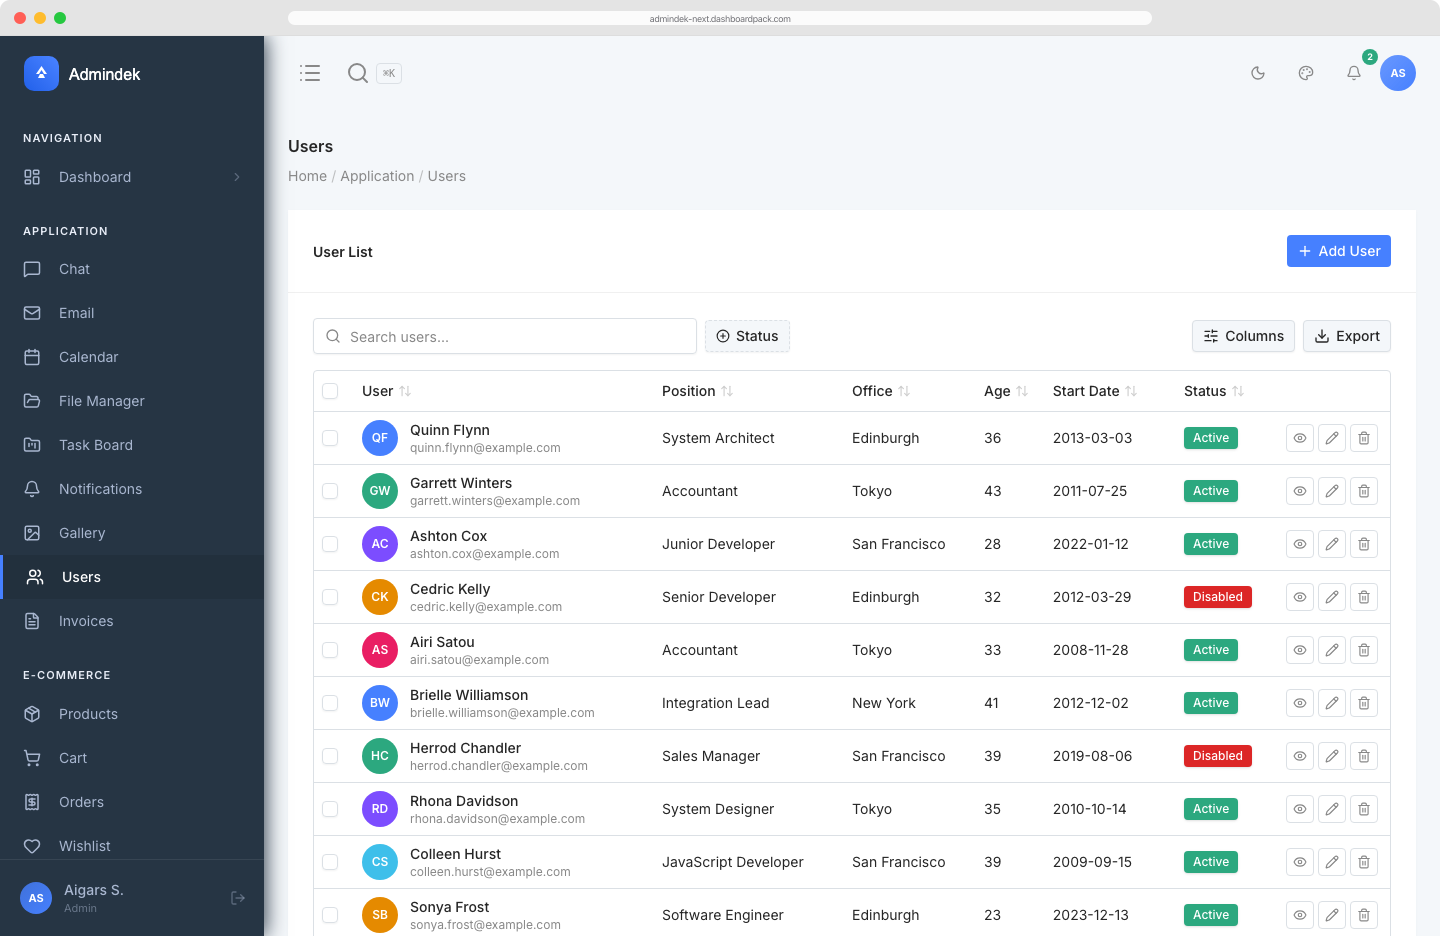Sort the table by Age column
1440x936 pixels.
coord(1005,391)
